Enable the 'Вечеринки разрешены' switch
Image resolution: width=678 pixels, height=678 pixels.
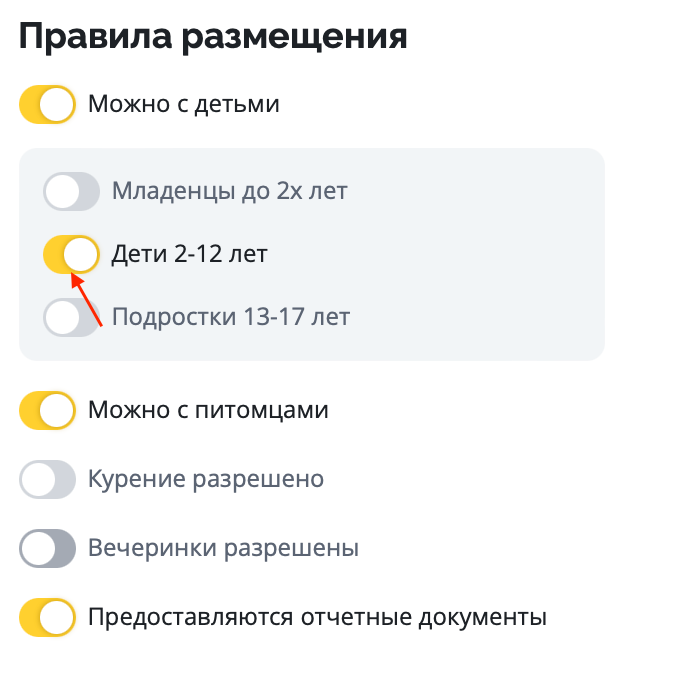(x=48, y=549)
